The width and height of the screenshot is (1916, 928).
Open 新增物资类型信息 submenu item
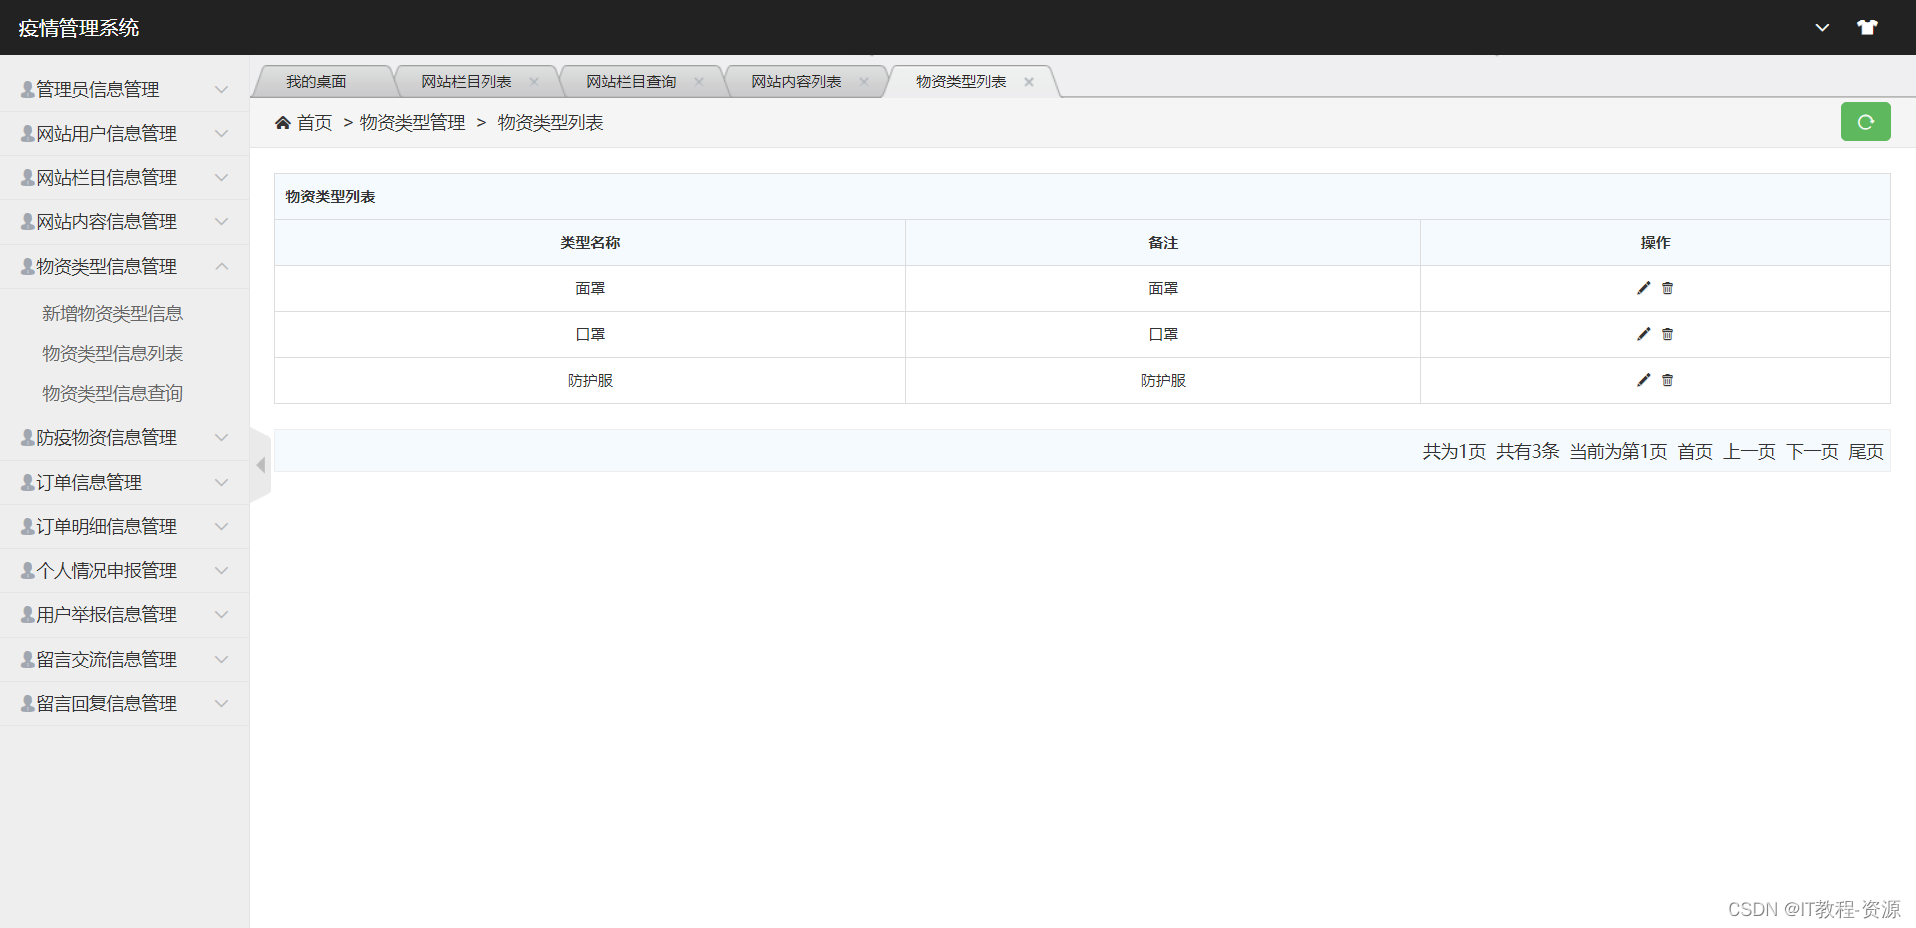[112, 313]
